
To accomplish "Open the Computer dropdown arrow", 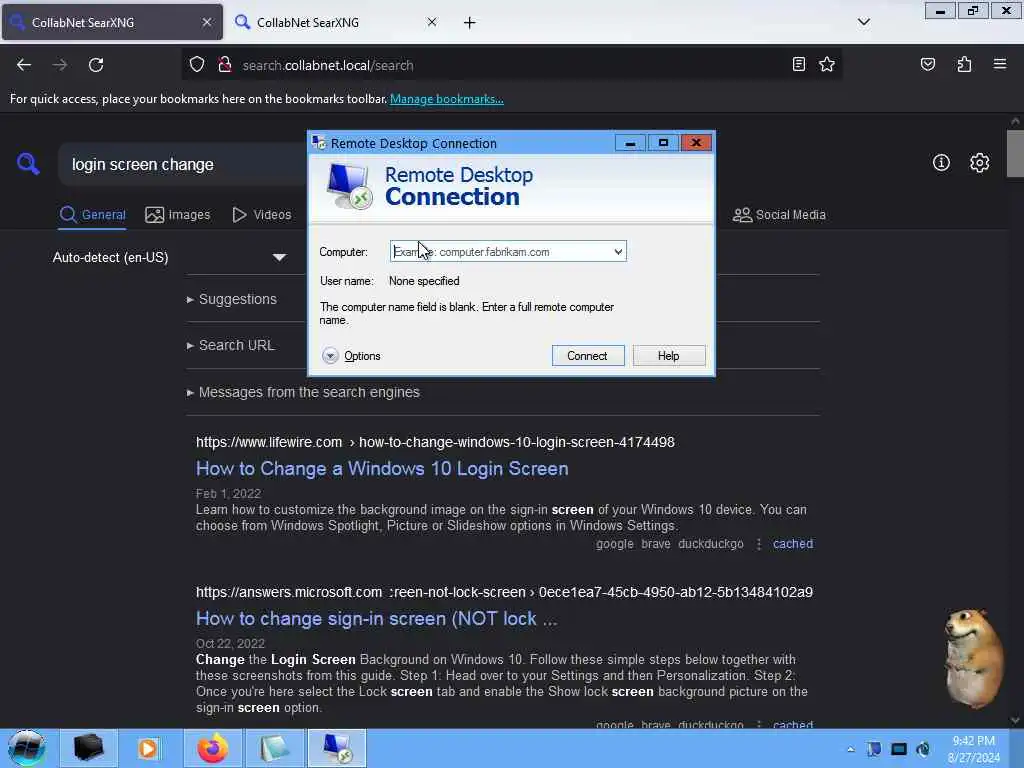I will click(618, 251).
